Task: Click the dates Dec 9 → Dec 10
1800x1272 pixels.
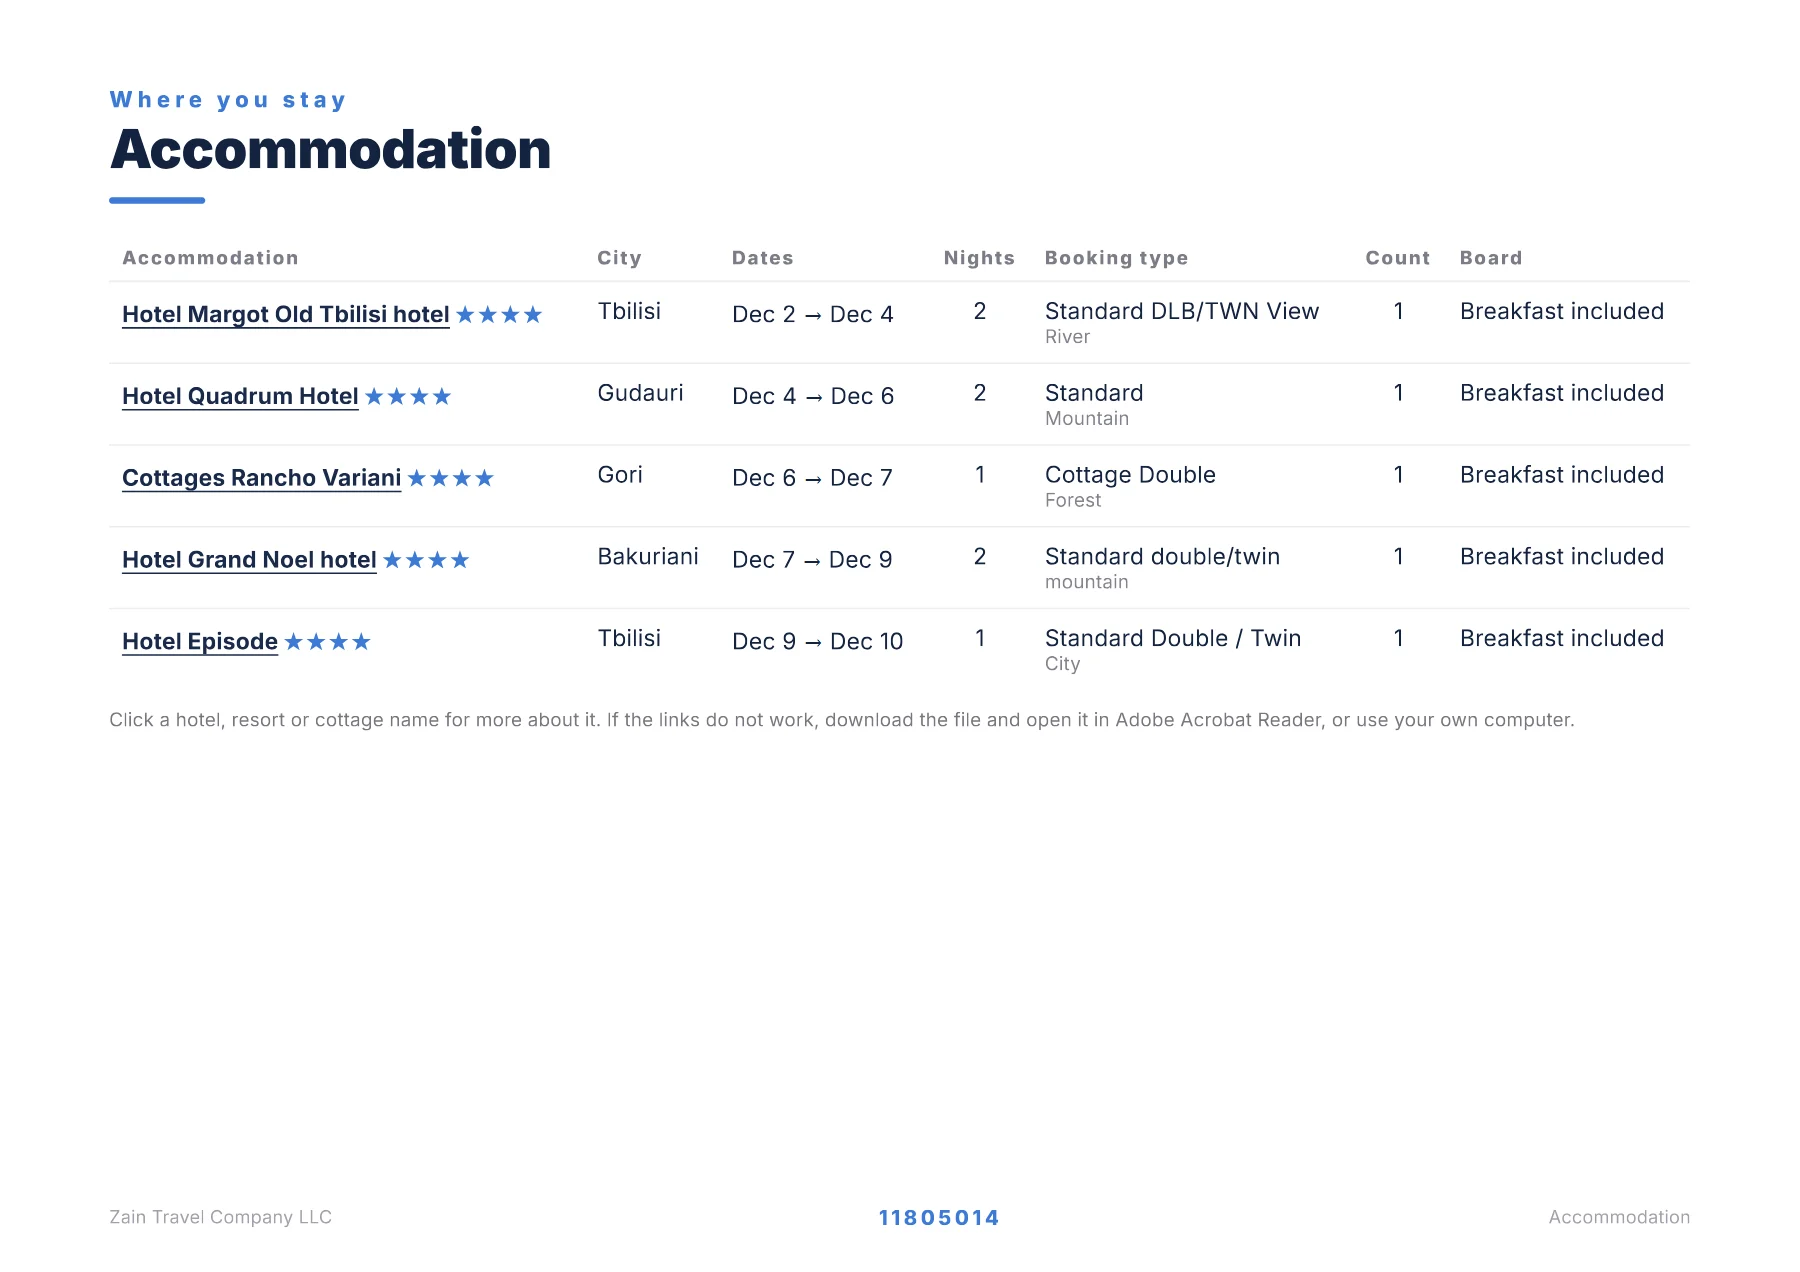Action: [x=818, y=642]
